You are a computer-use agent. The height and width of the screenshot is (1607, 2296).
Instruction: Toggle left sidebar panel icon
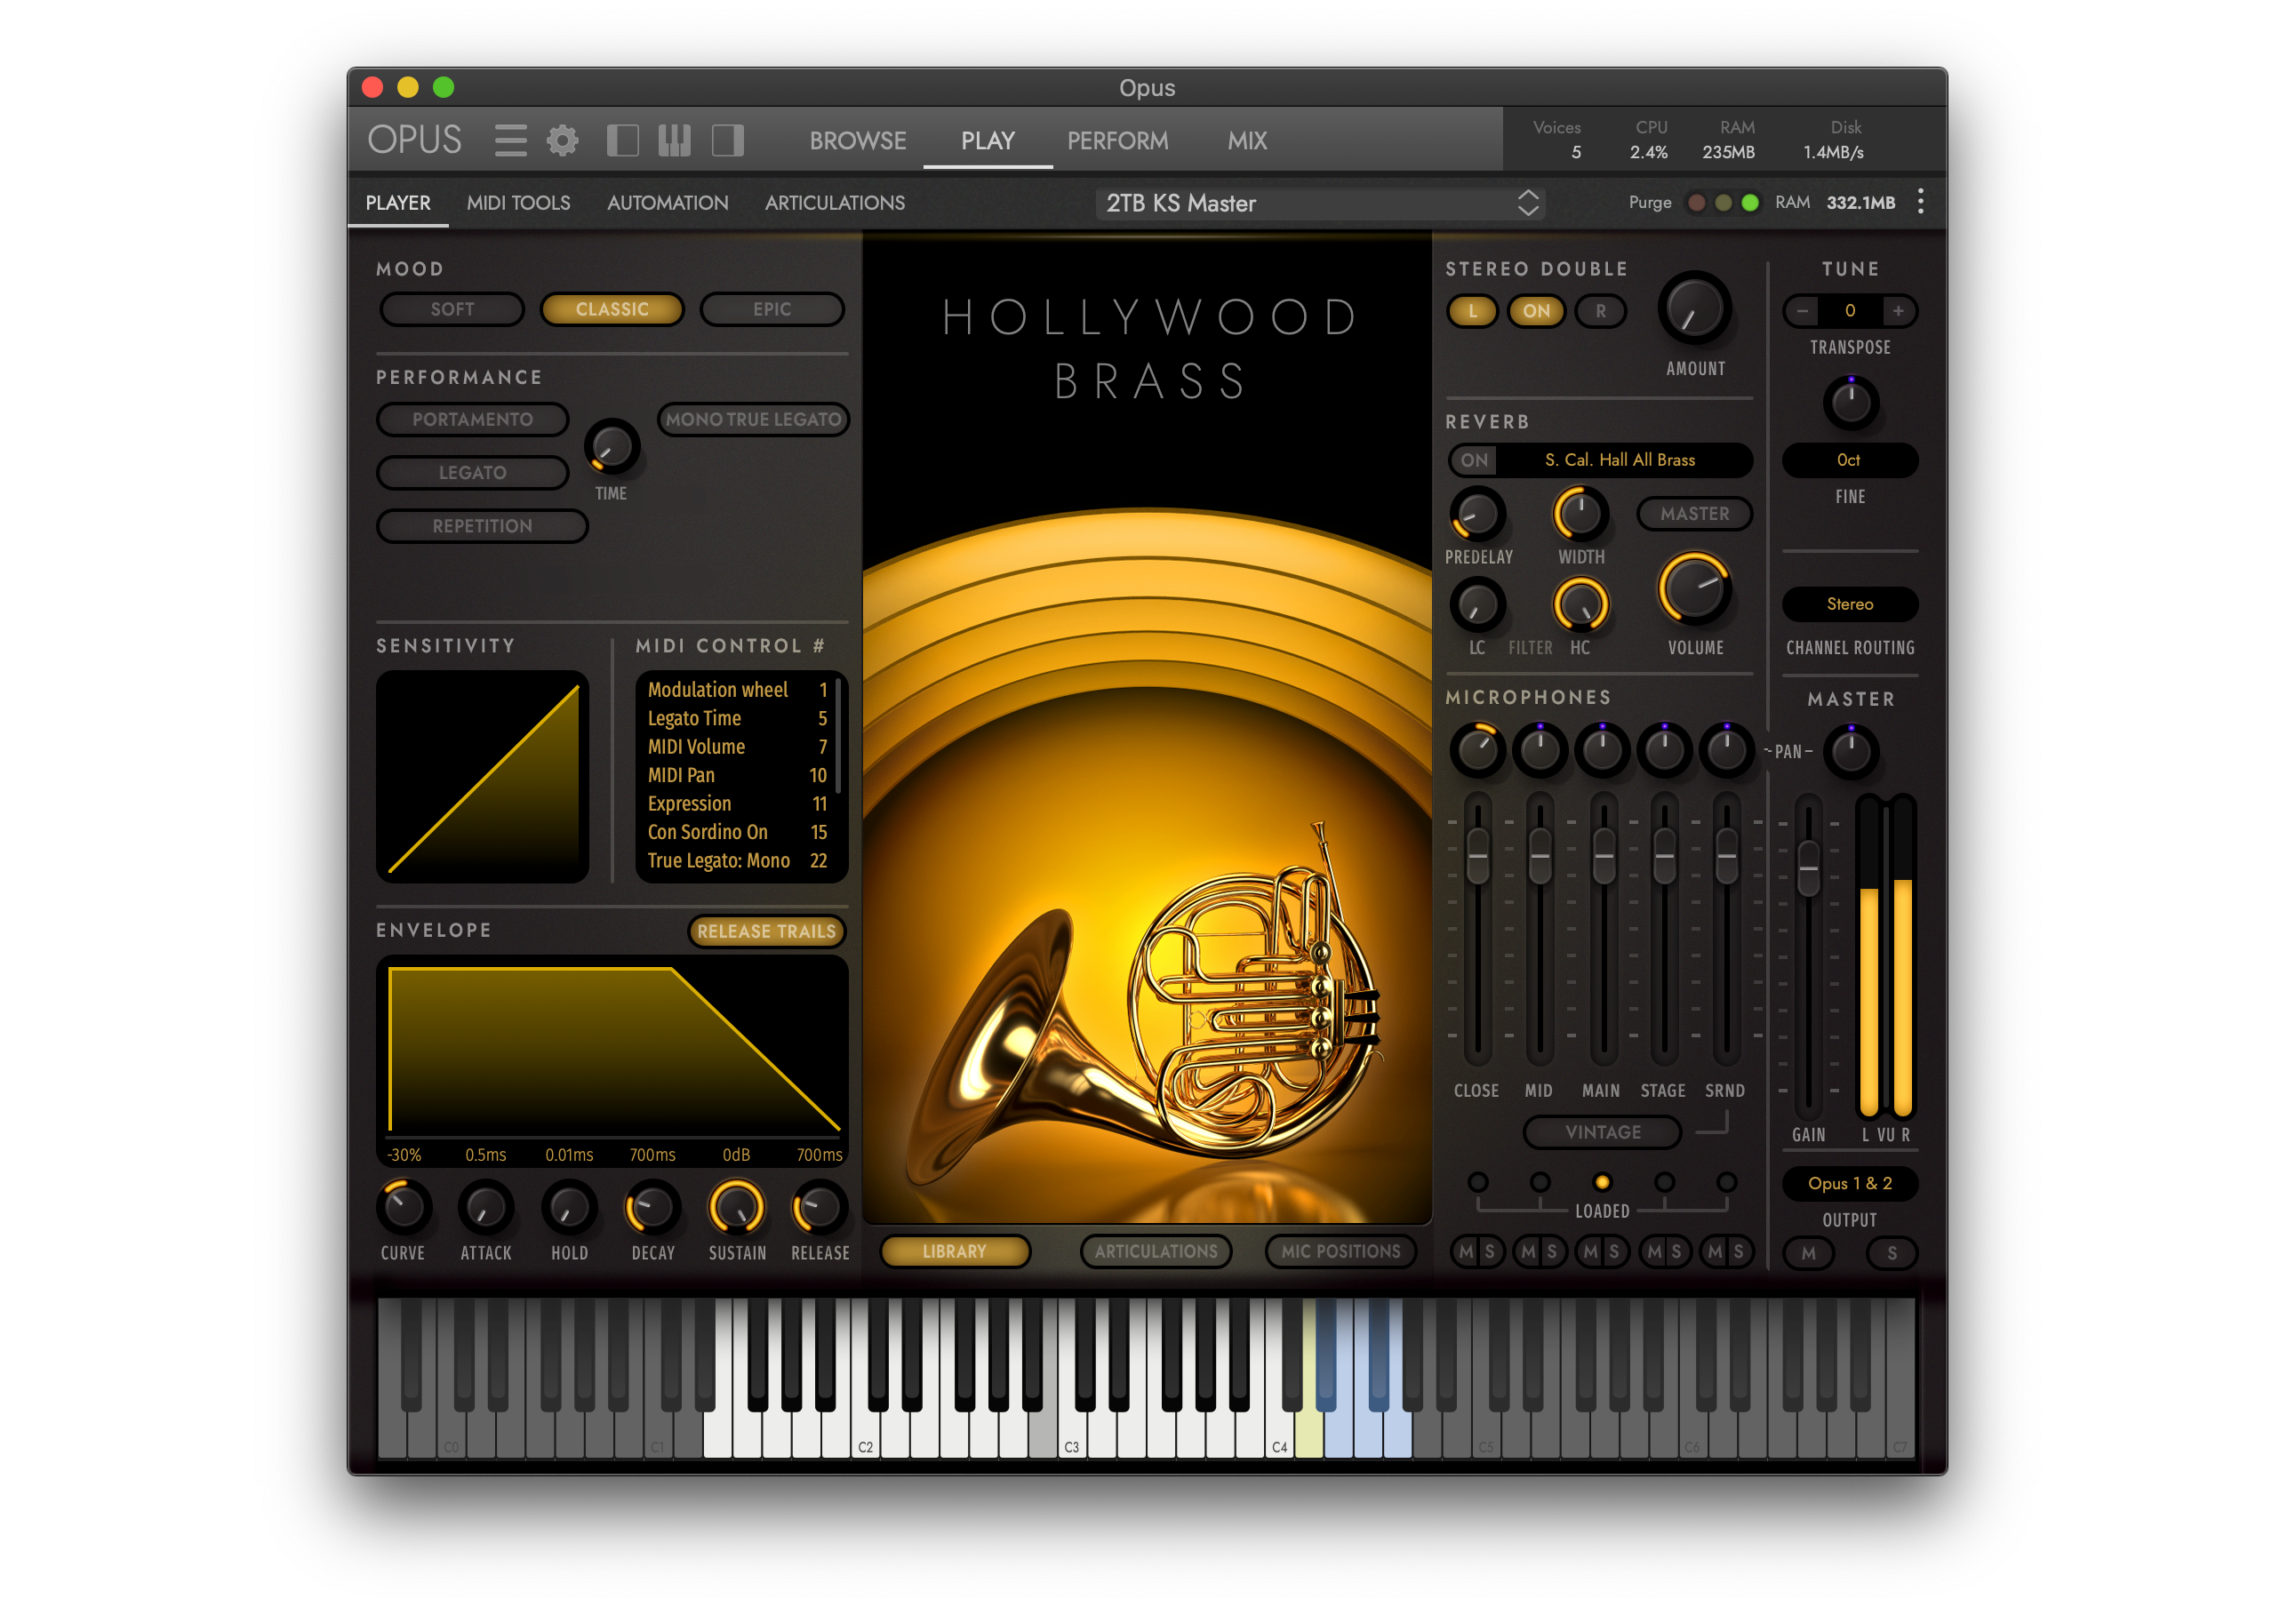pyautogui.click(x=622, y=140)
